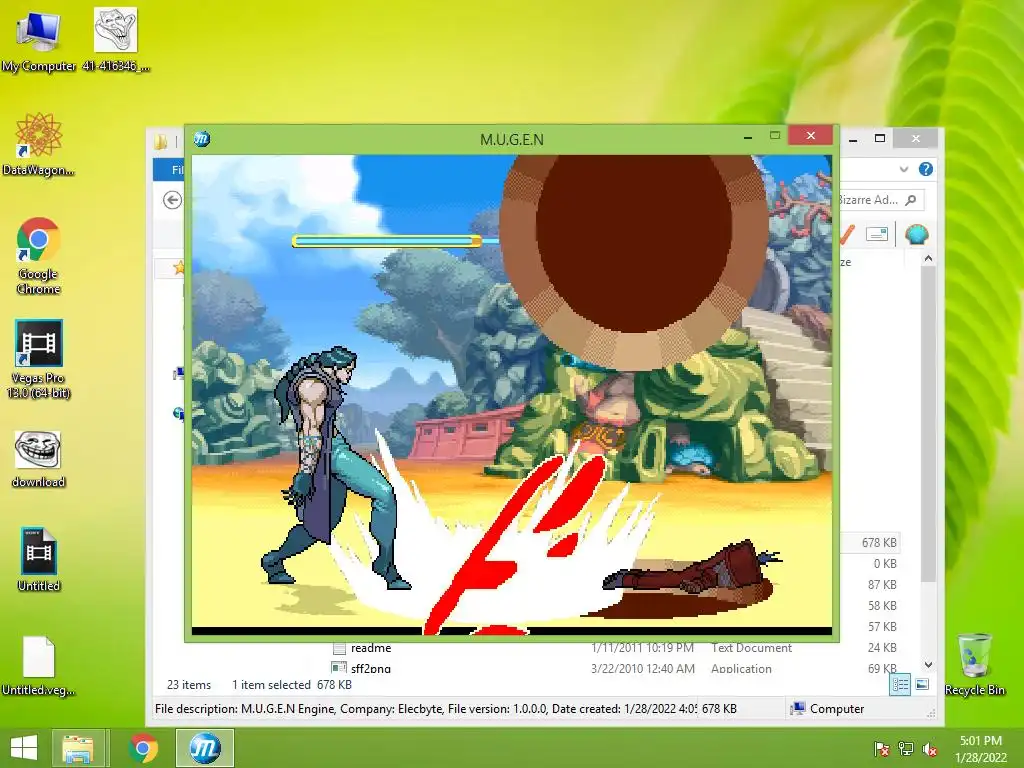Click the Explorer back arrow button
1024x768 pixels.
[x=172, y=200]
